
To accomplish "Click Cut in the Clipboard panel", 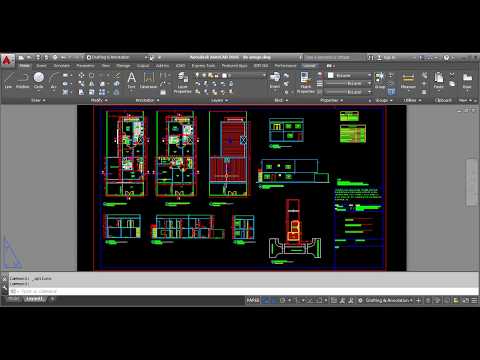I will pyautogui.click(x=452, y=75).
